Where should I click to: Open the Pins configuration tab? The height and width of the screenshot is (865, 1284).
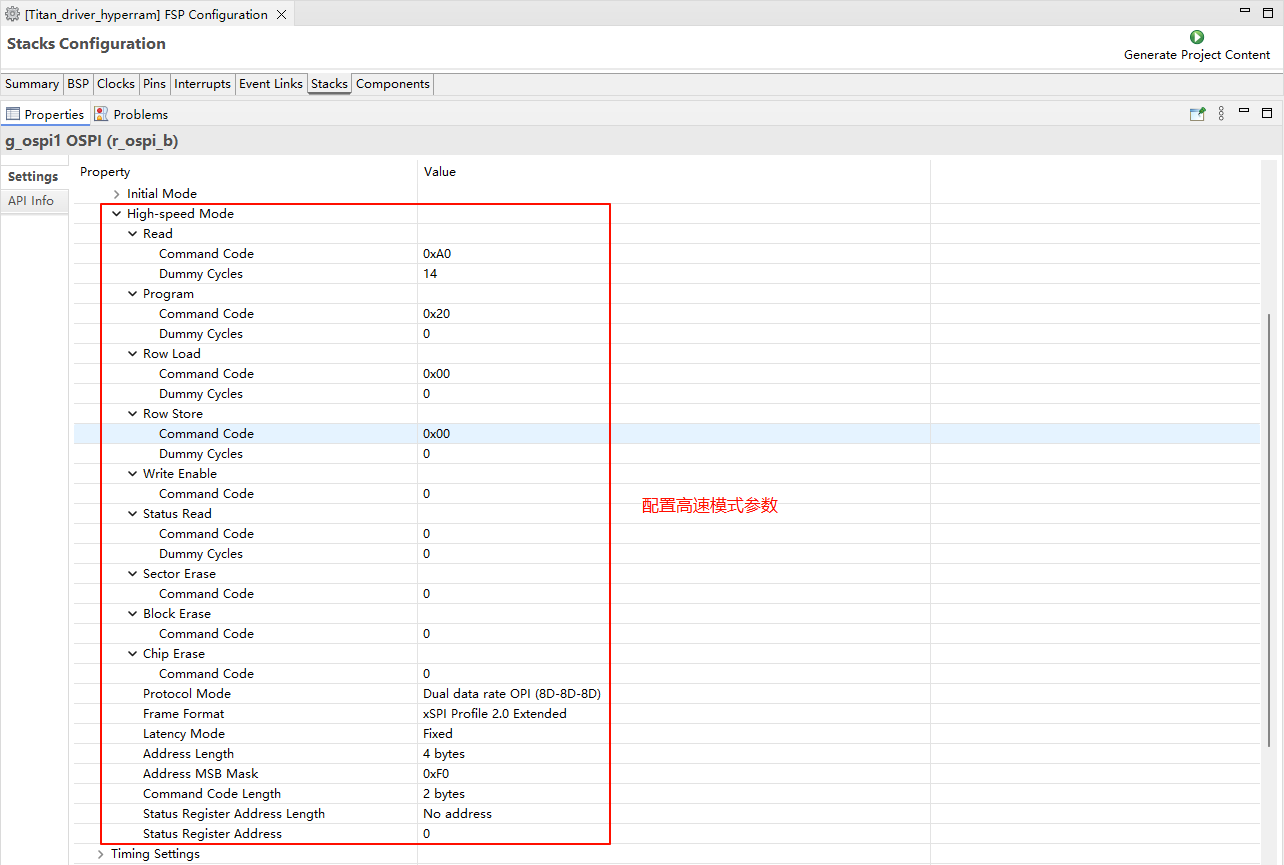[154, 84]
